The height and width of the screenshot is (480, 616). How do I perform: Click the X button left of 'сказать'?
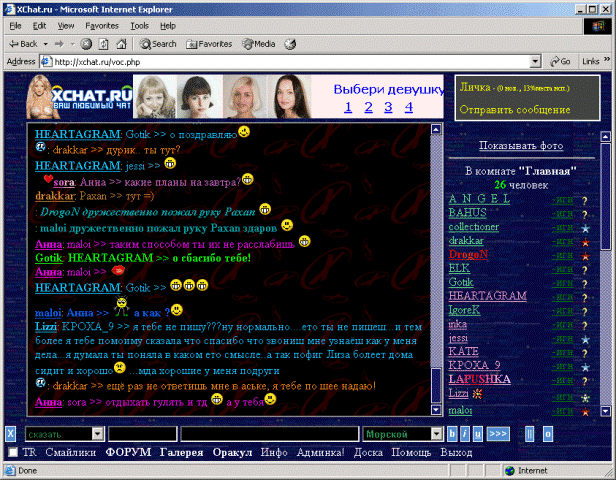10,434
